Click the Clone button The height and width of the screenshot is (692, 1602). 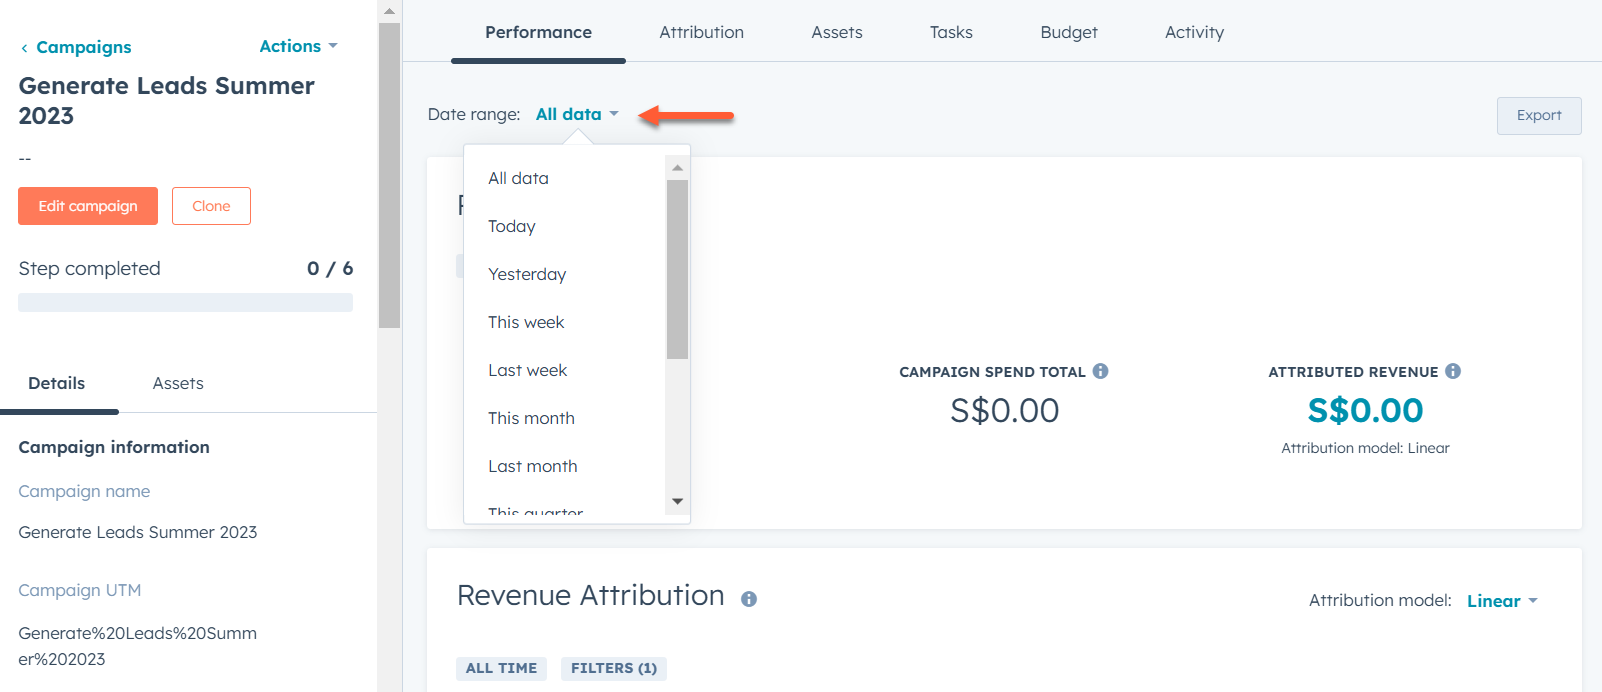pos(211,206)
